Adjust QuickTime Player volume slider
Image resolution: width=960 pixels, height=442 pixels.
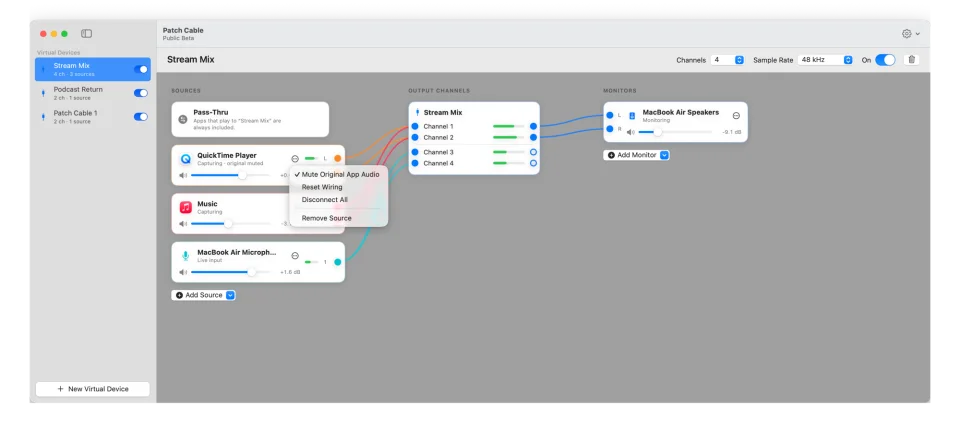230,175
